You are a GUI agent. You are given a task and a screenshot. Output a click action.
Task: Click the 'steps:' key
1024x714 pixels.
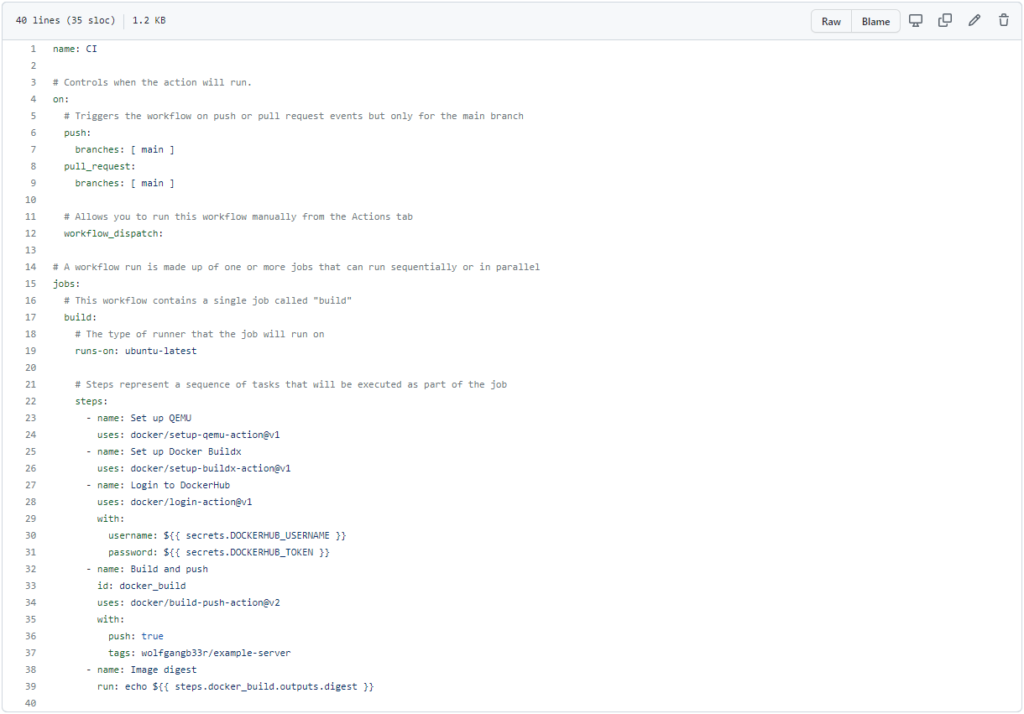[x=91, y=402]
